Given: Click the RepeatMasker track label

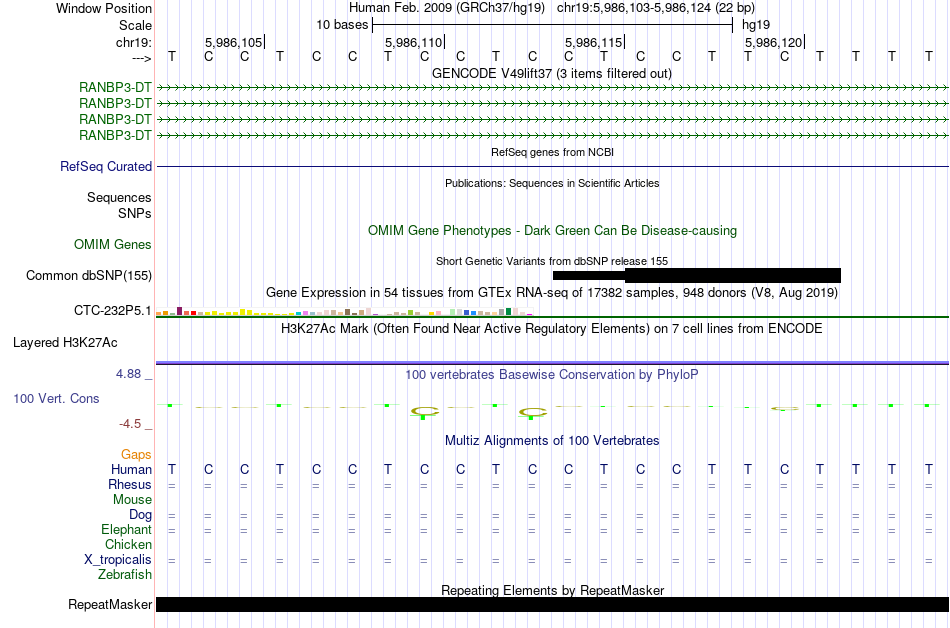Looking at the screenshot, I should (110, 604).
